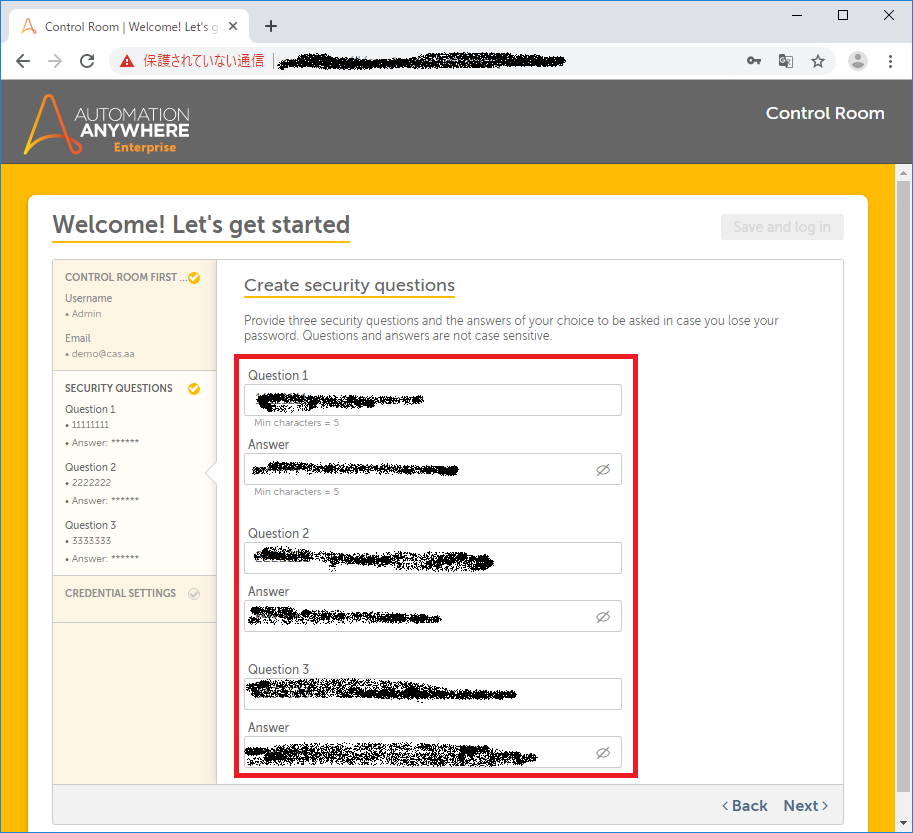Open the Chrome three-dot menu
The height and width of the screenshot is (833, 913).
pos(890,61)
